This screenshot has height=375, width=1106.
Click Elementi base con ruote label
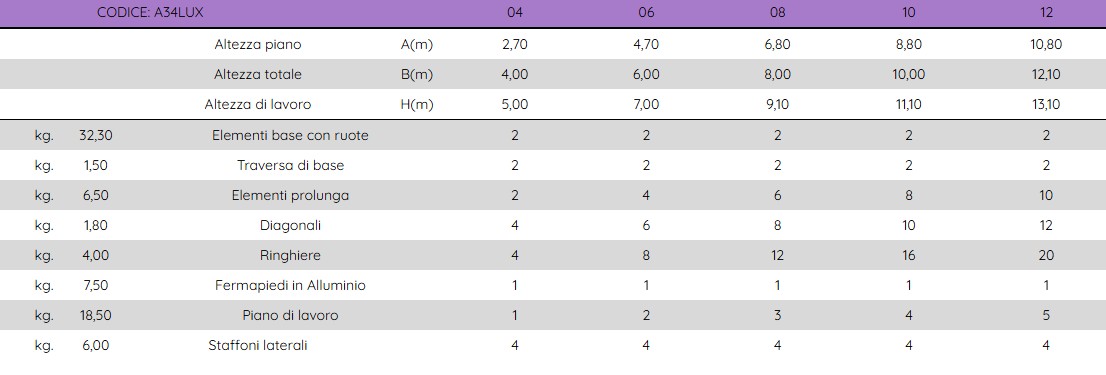point(290,135)
